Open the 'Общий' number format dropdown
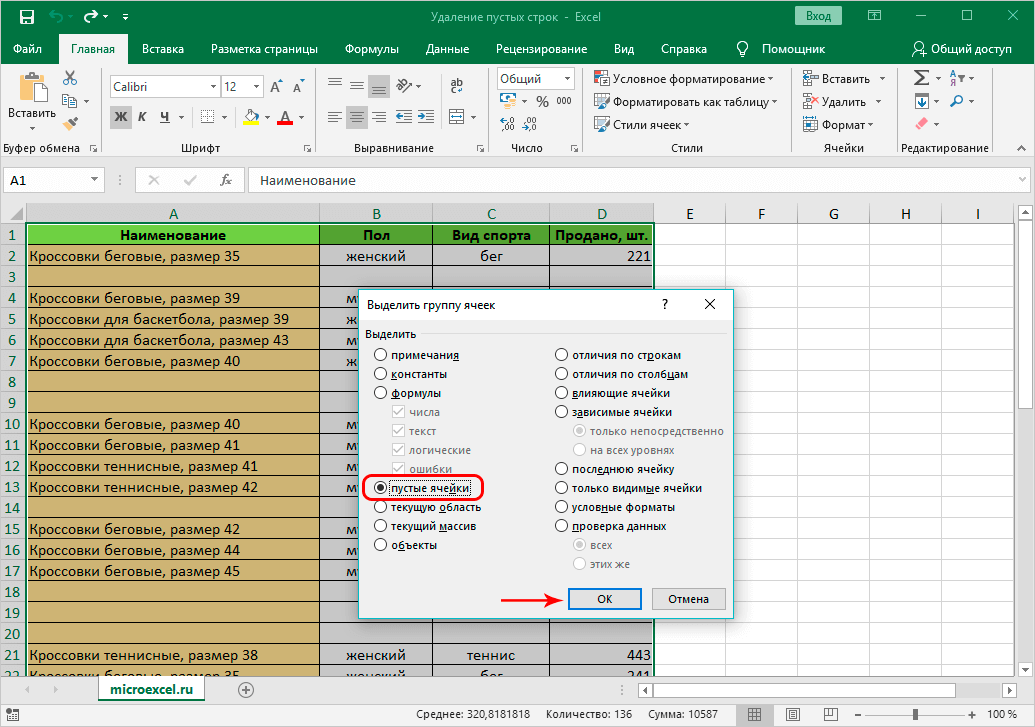This screenshot has height=727, width=1035. (567, 79)
